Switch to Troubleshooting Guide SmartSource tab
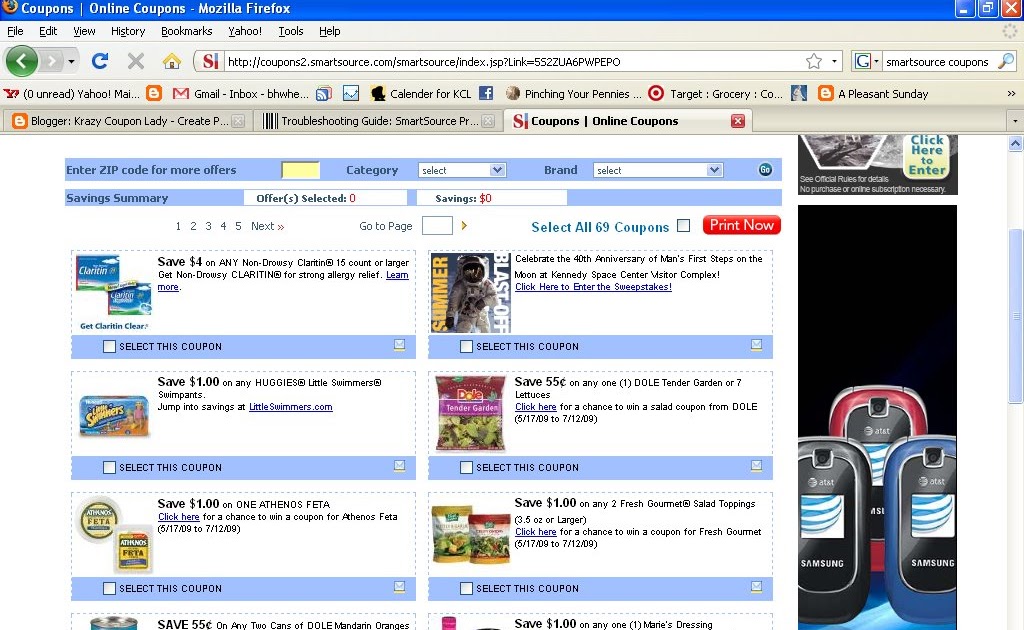This screenshot has width=1024, height=630. pos(378,121)
